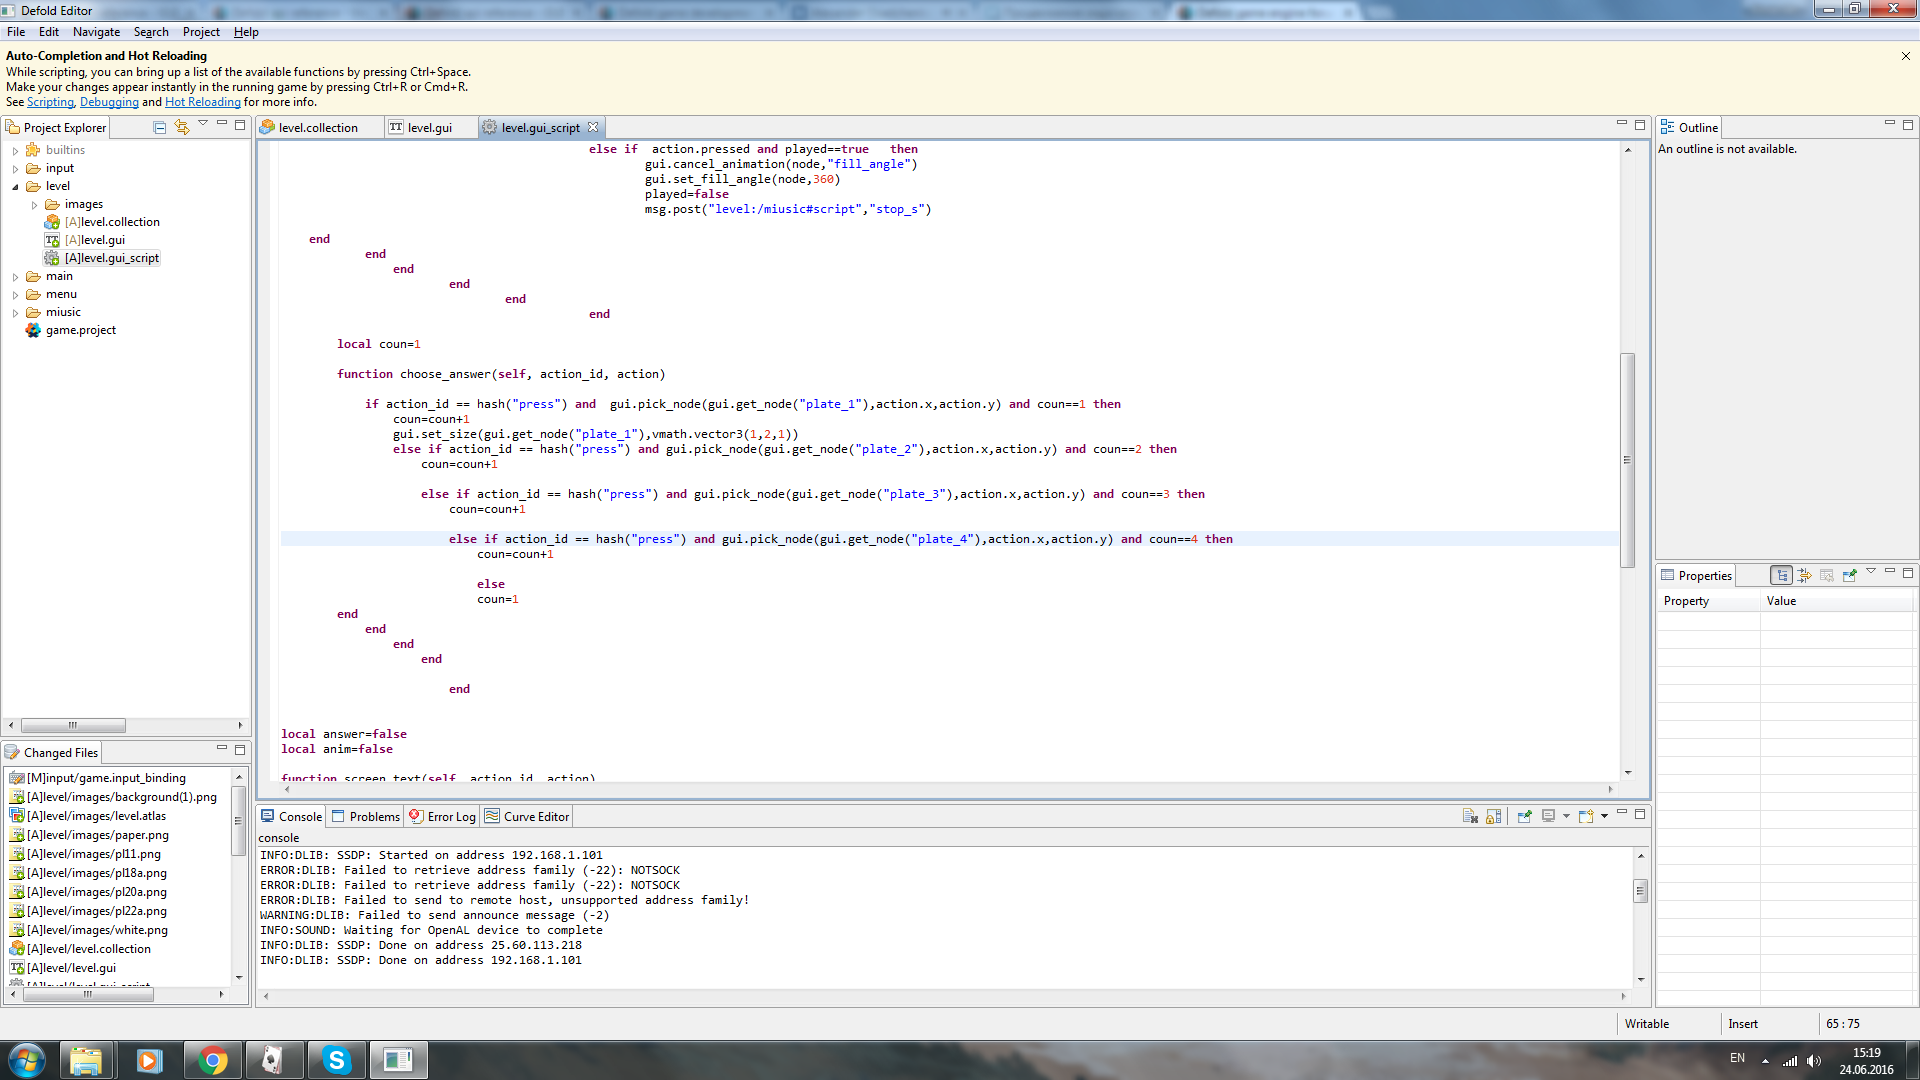Collapse all in Project Explorer
Image resolution: width=1920 pixels, height=1080 pixels.
(159, 127)
